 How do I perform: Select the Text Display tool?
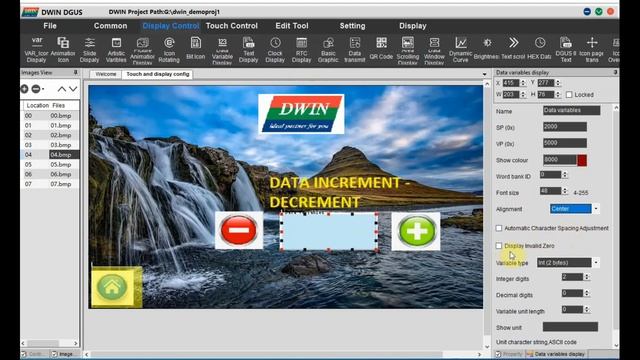coord(249,49)
